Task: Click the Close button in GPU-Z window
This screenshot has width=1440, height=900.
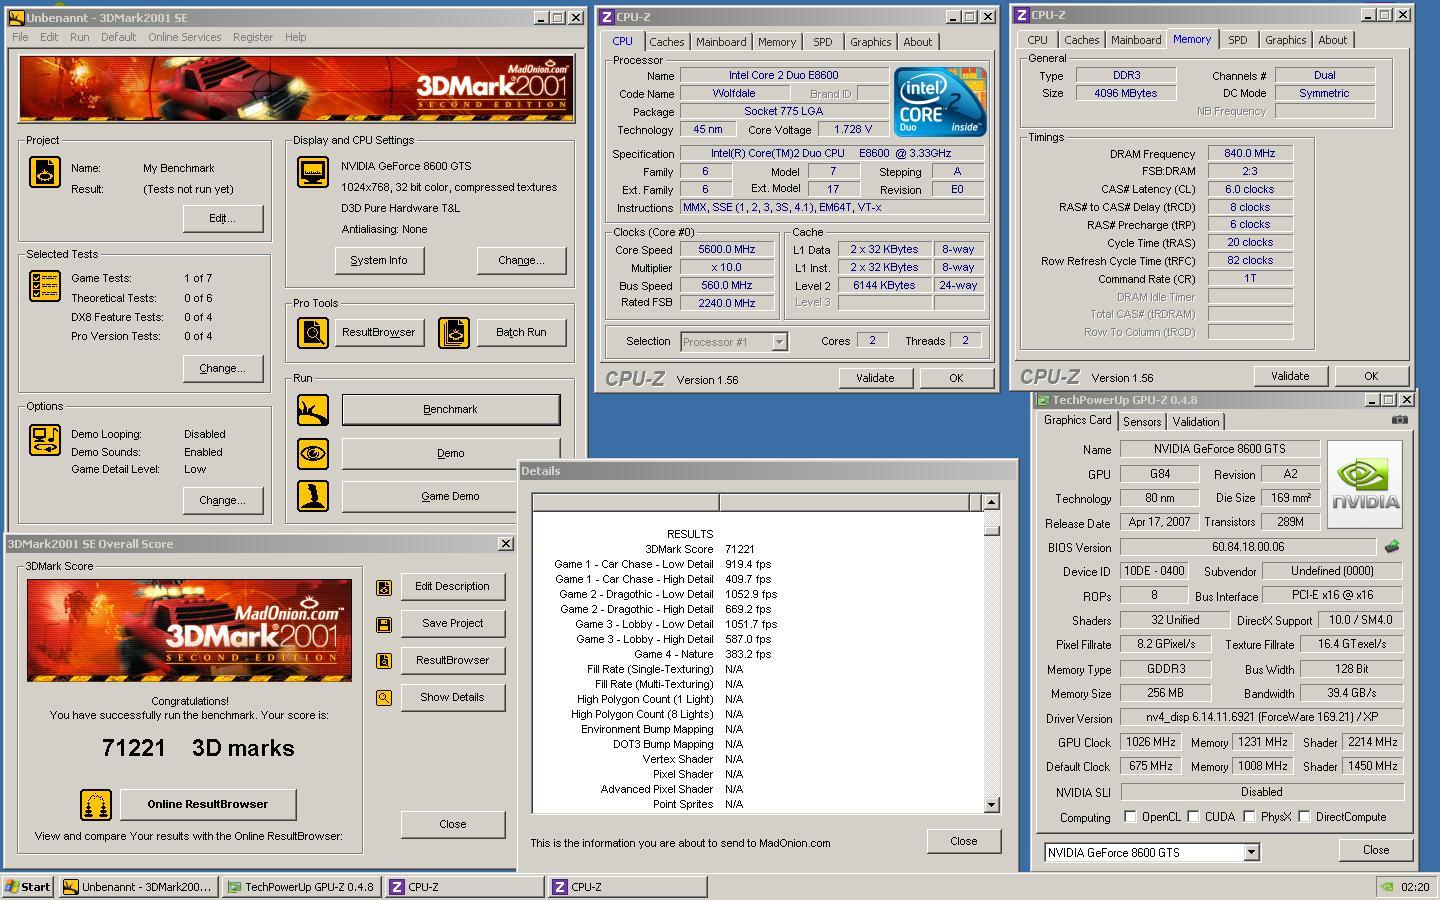Action: (x=1376, y=850)
